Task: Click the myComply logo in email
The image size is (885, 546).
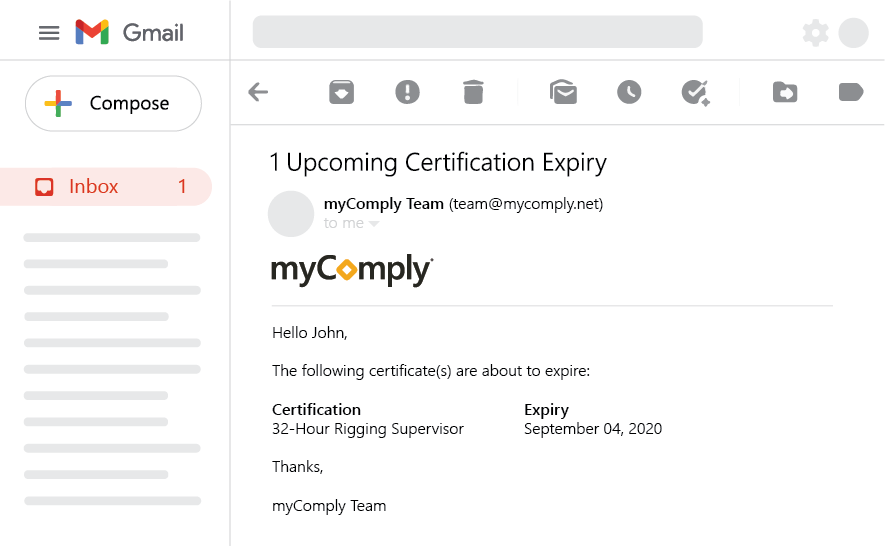Action: [352, 270]
